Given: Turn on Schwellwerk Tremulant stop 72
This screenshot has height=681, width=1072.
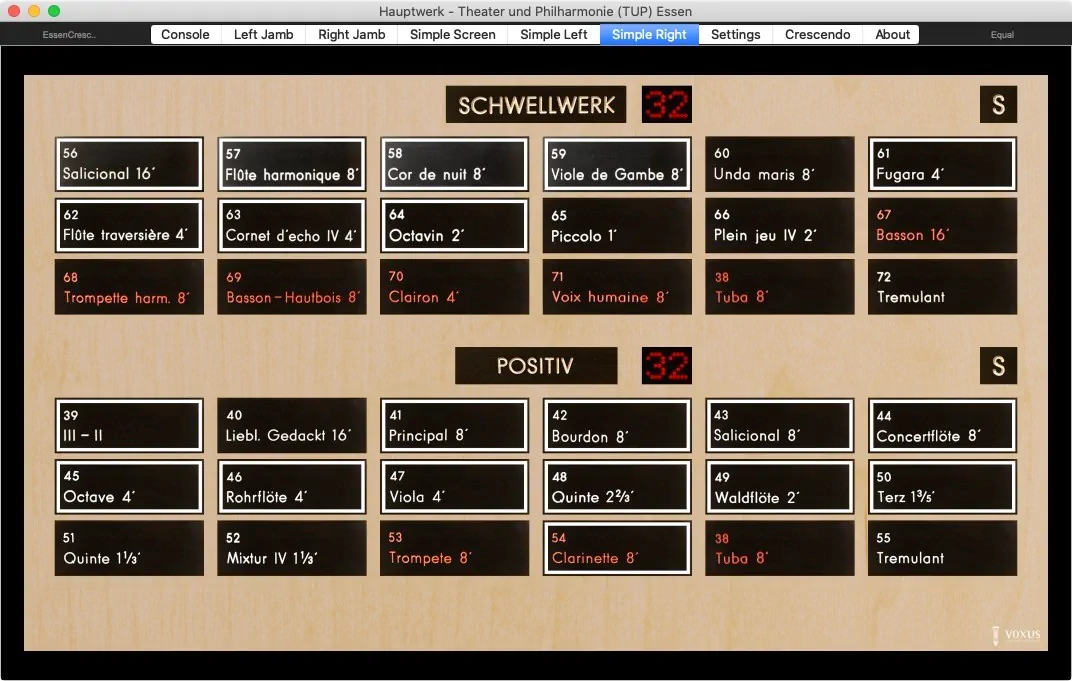Looking at the screenshot, I should [942, 287].
